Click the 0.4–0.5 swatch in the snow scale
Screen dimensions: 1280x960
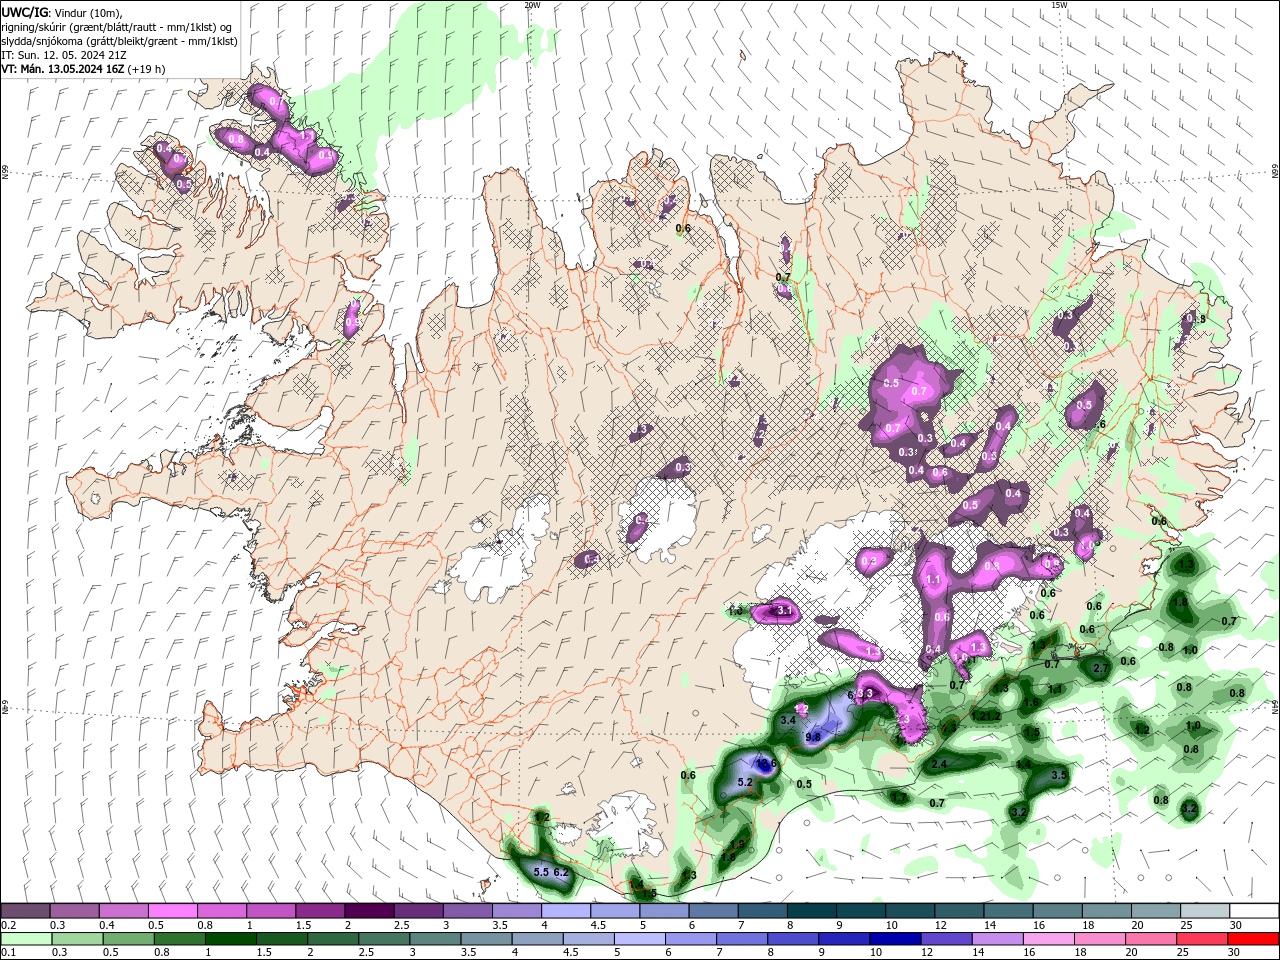pos(123,911)
